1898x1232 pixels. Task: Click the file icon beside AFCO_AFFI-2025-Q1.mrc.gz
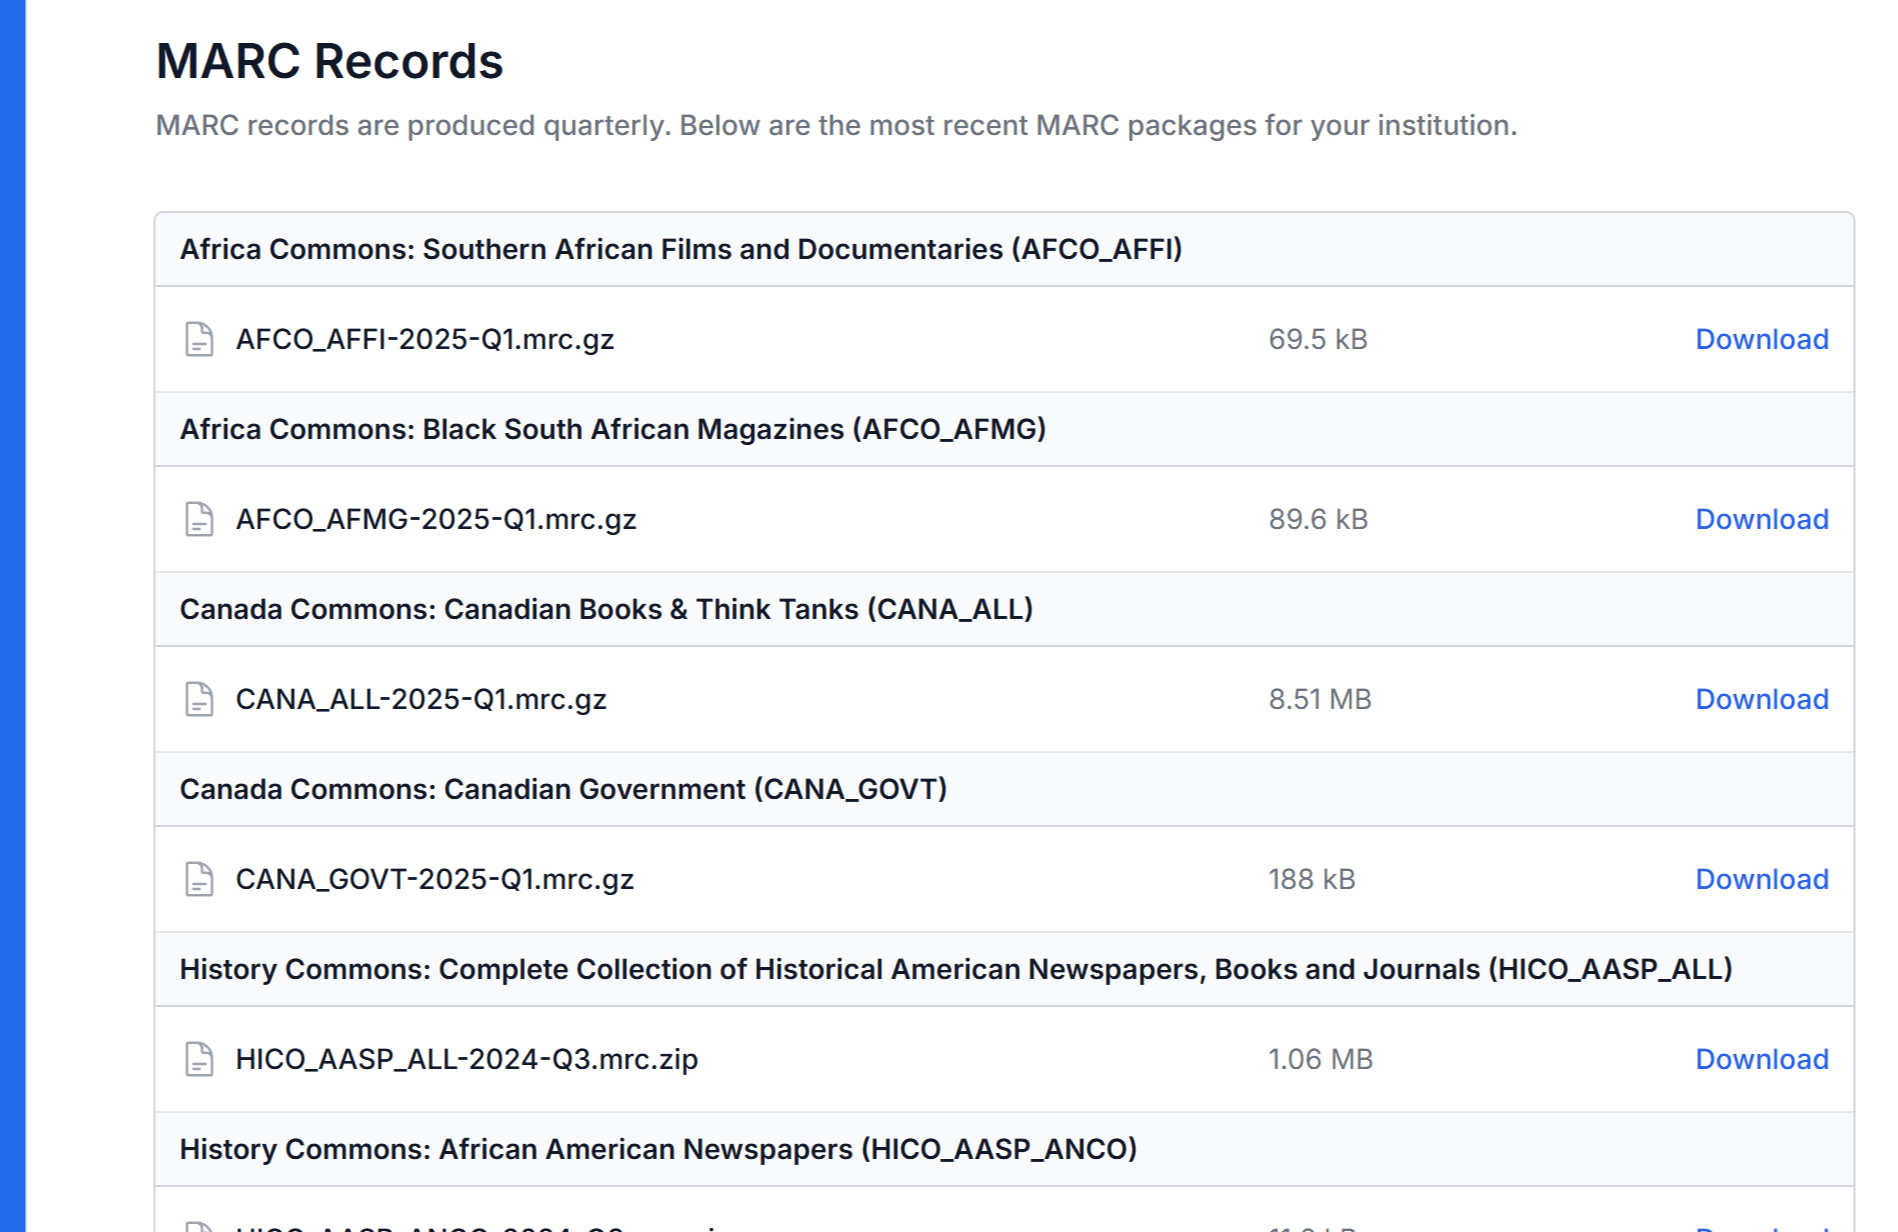[199, 339]
